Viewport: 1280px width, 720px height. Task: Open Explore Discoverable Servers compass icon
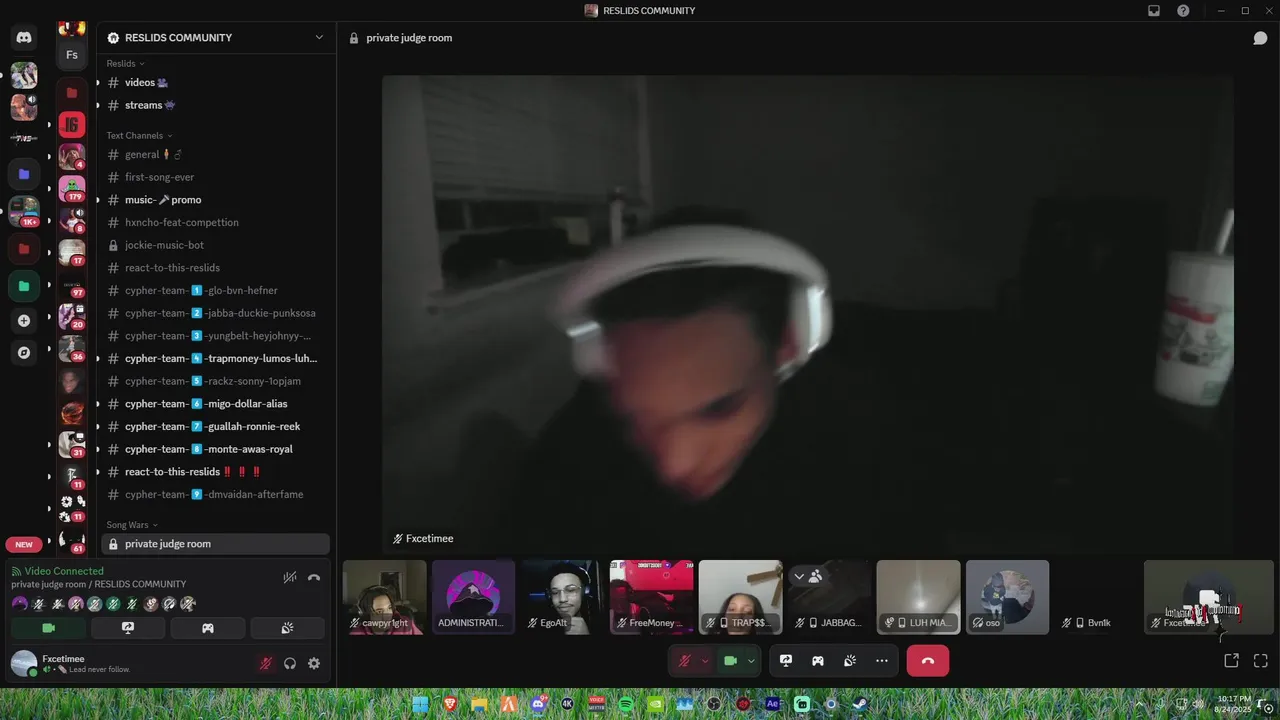[x=24, y=353]
